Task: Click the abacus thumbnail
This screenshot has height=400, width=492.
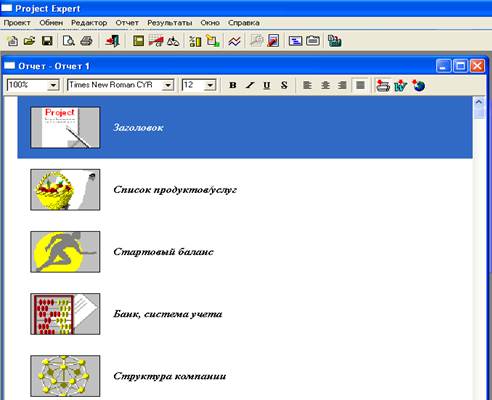Action: tap(65, 314)
